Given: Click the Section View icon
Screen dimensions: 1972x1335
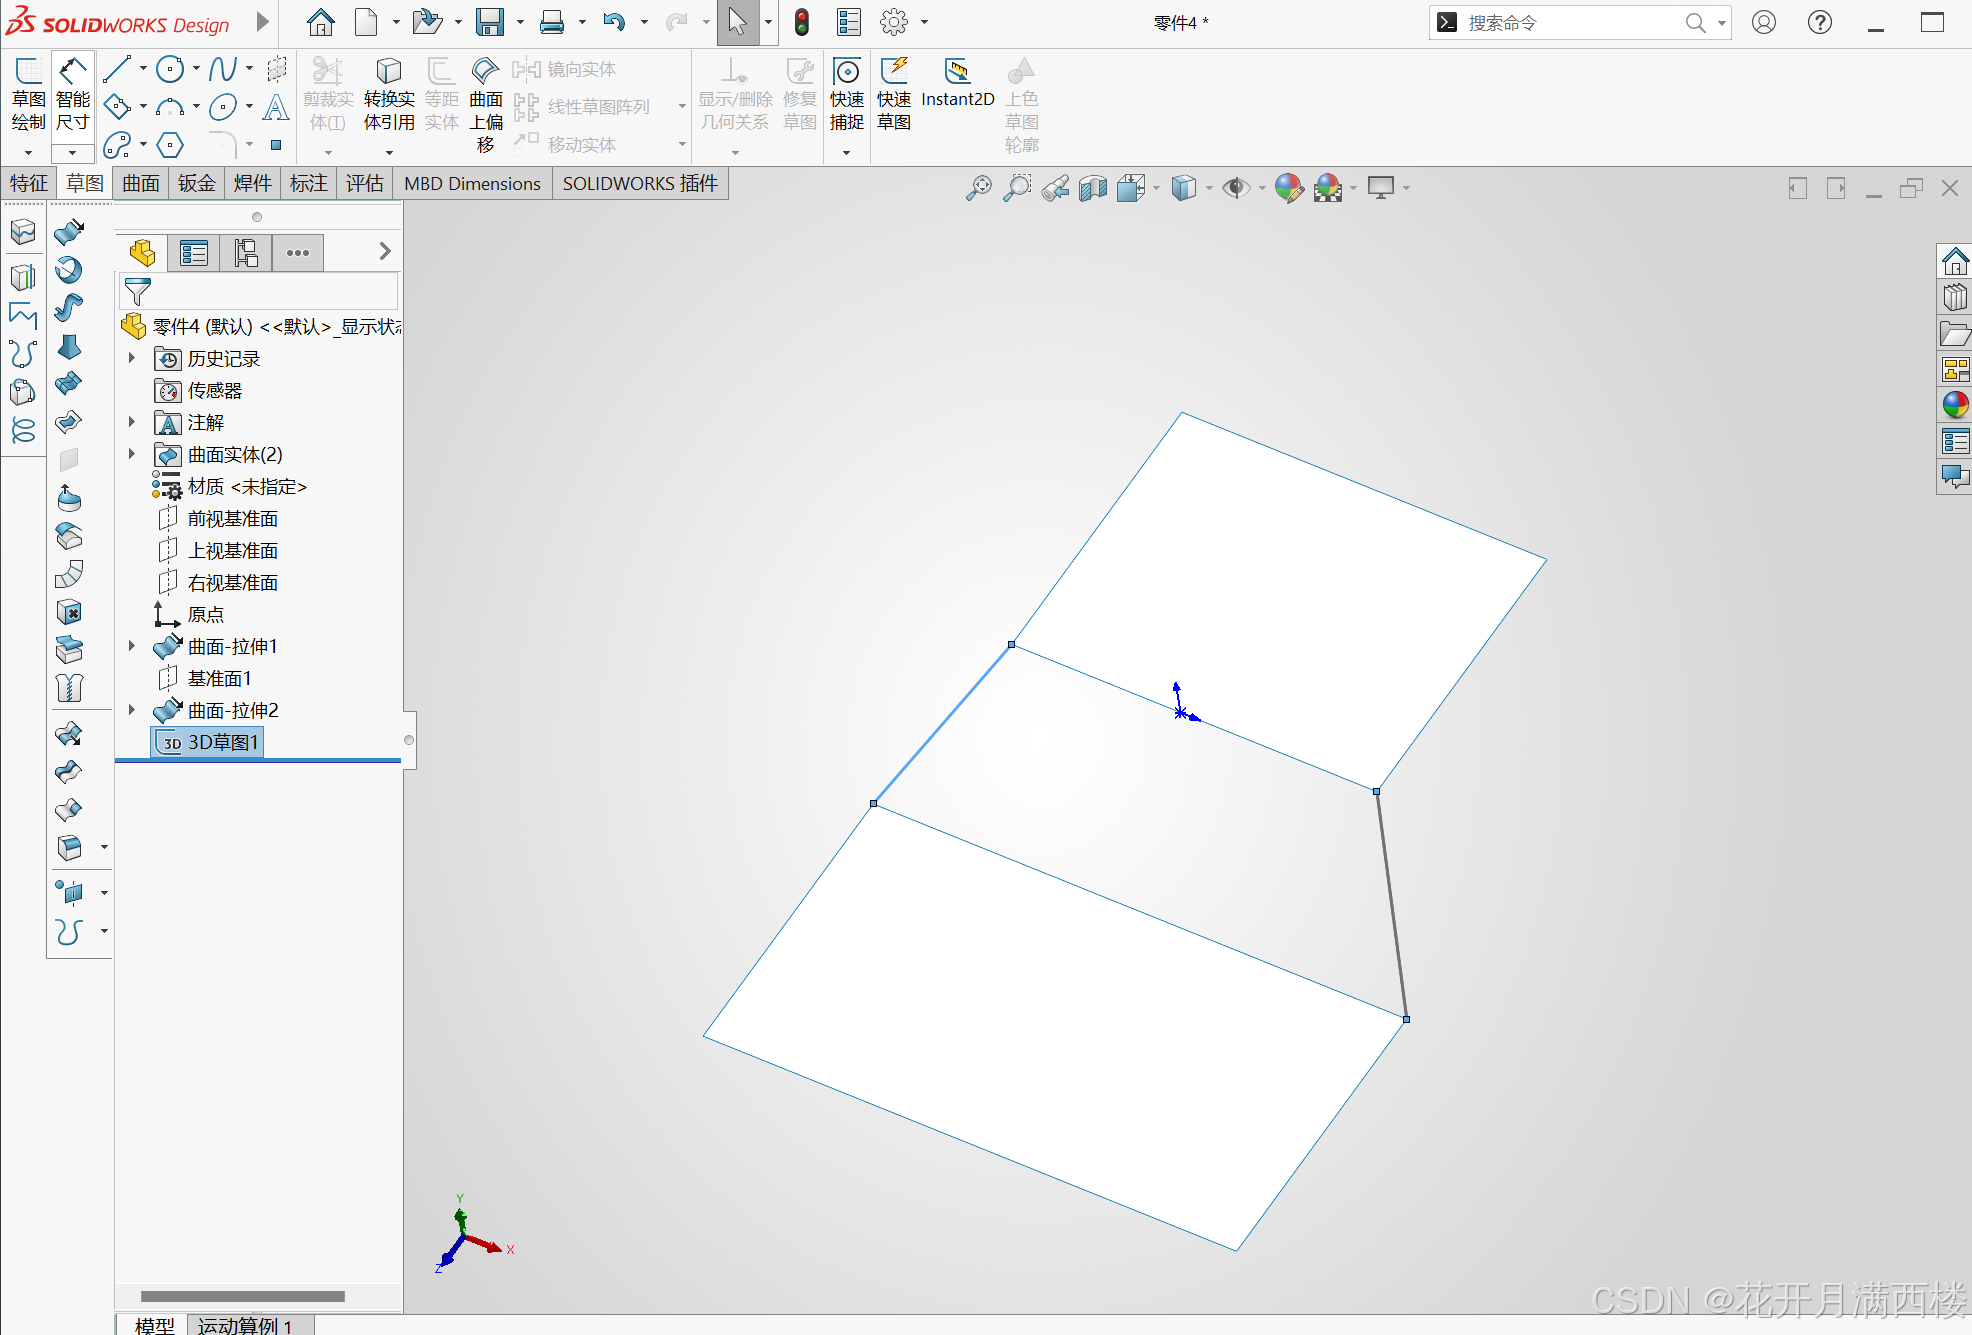Looking at the screenshot, I should tap(1093, 188).
